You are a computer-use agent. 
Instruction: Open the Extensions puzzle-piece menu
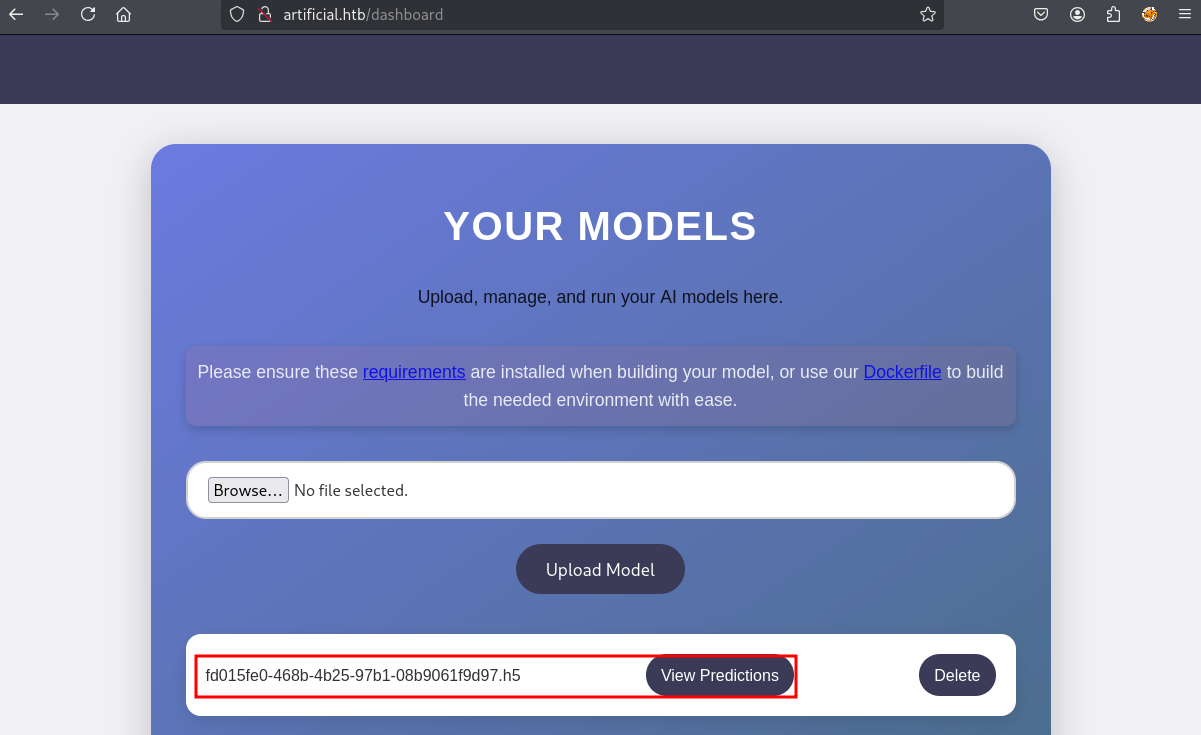(x=1113, y=14)
